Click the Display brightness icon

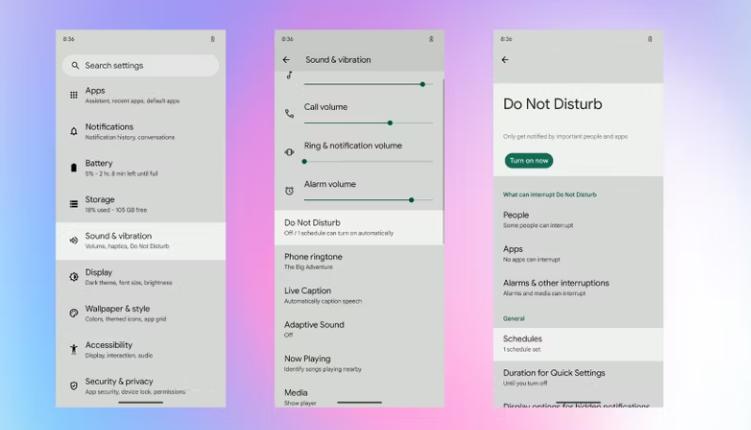click(x=74, y=277)
